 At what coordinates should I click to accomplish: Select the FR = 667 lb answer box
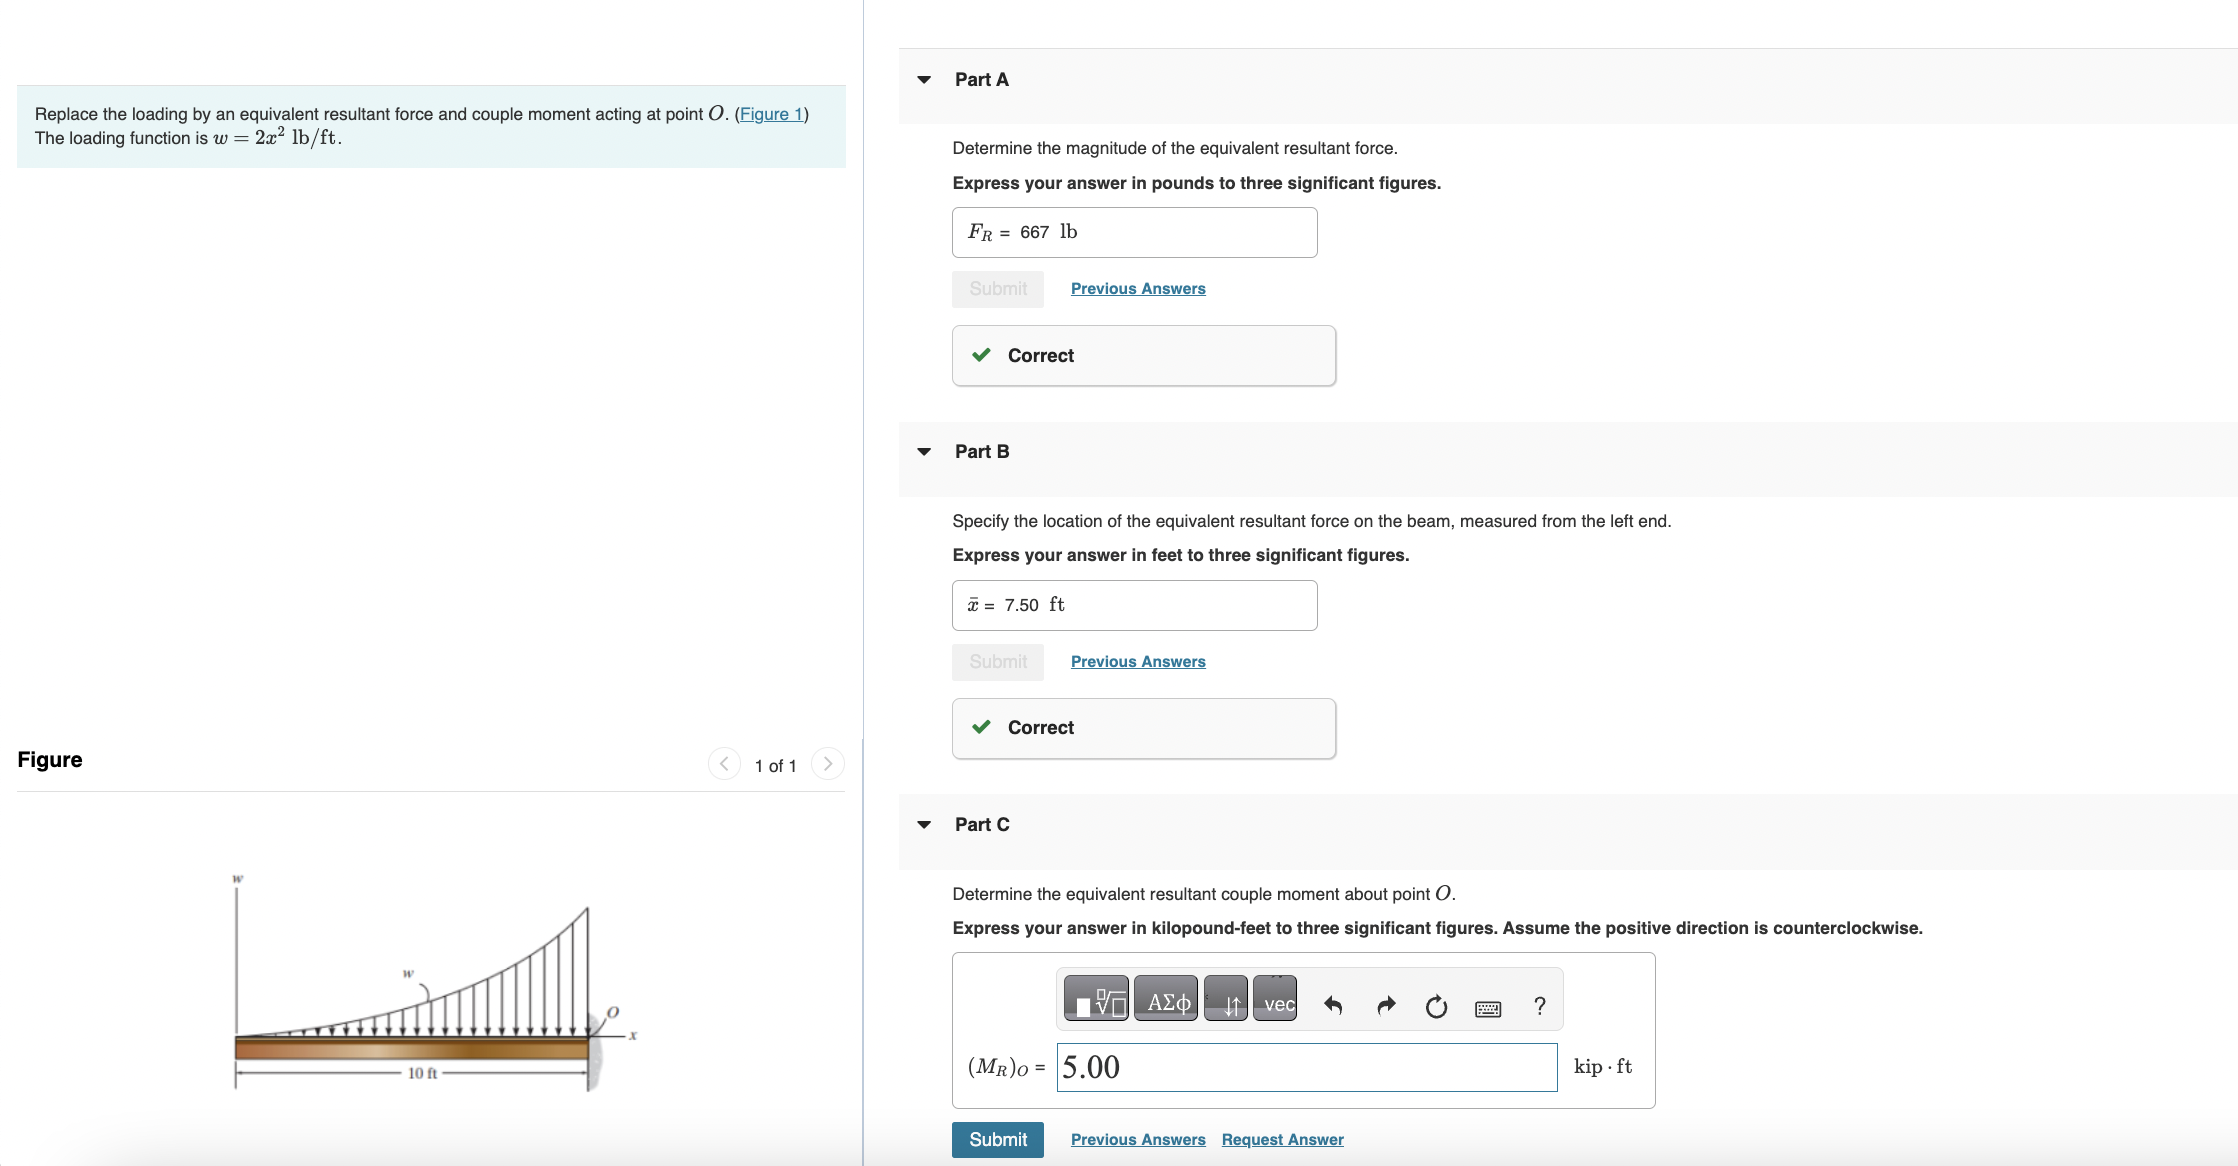[x=1134, y=232]
